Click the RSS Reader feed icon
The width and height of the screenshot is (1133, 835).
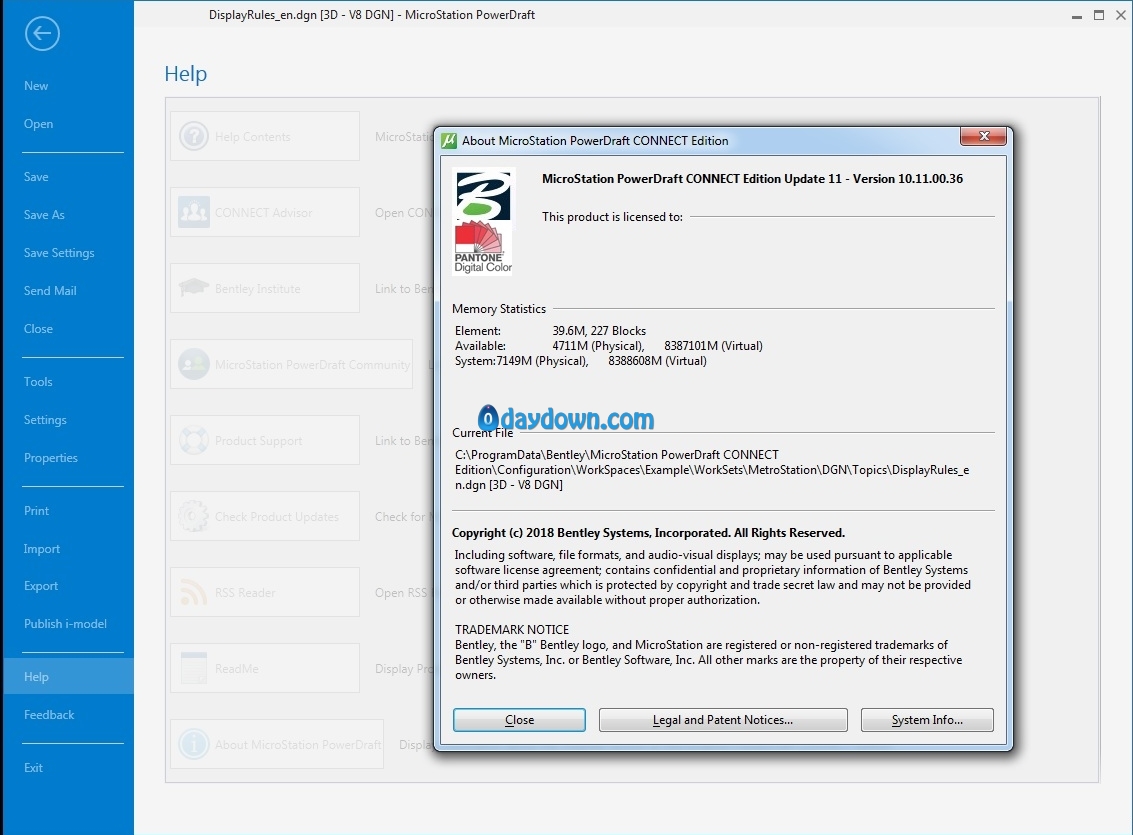(x=194, y=592)
